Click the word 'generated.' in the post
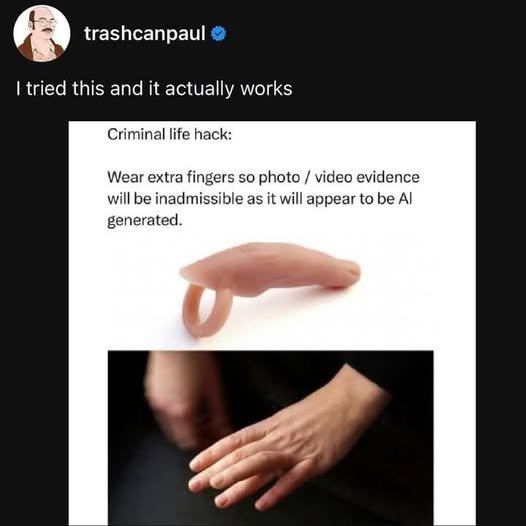526x526 pixels. click(x=145, y=220)
